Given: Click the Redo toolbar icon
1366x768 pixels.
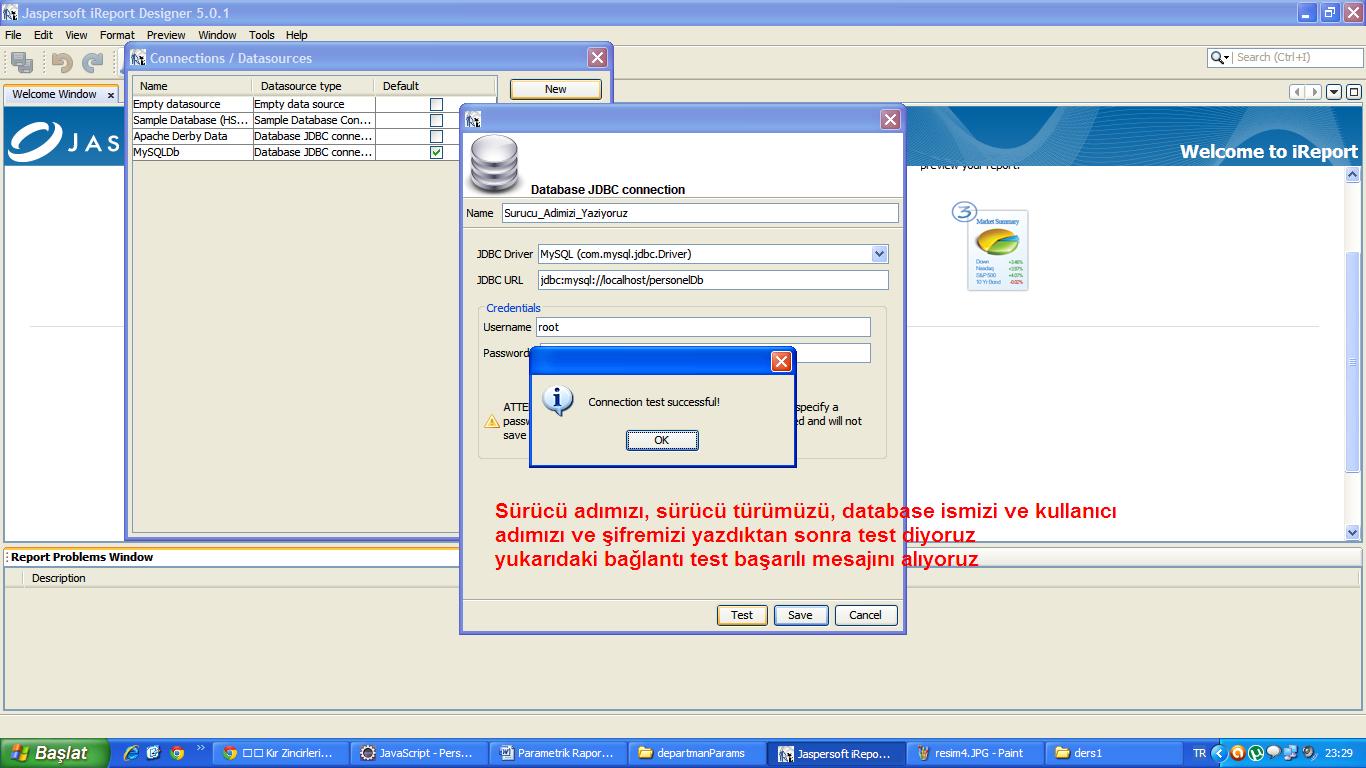Looking at the screenshot, I should [93, 62].
